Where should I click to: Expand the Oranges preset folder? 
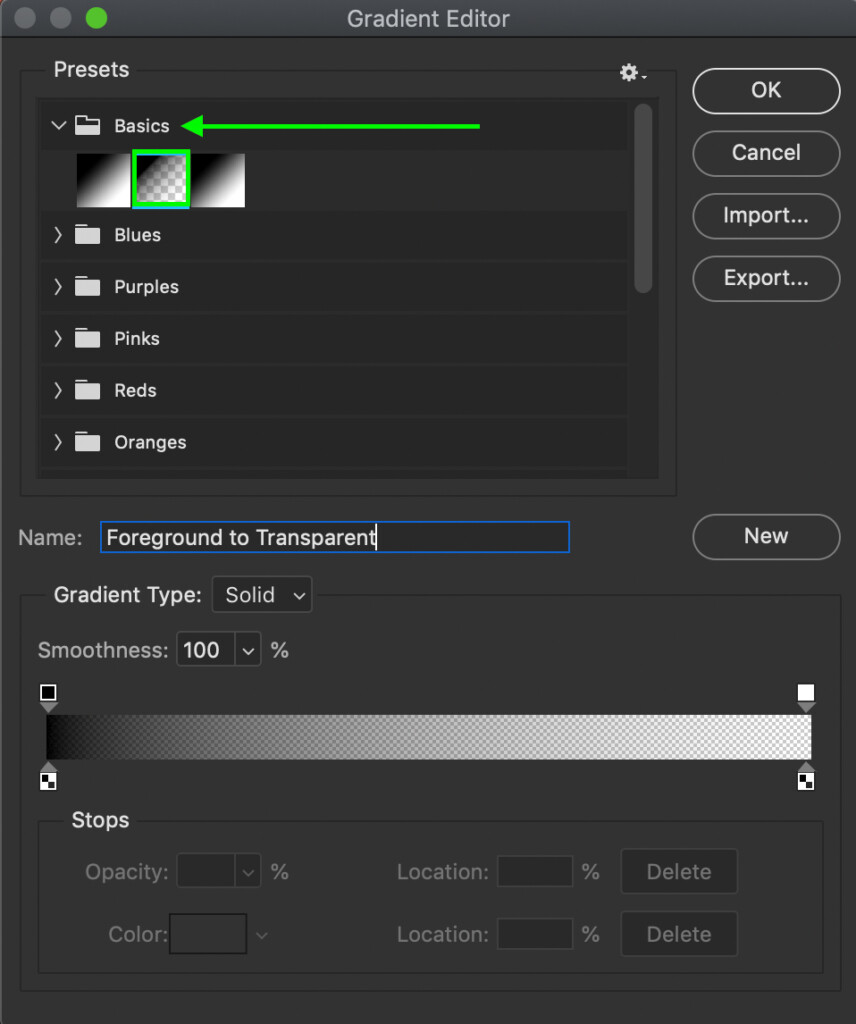[58, 442]
